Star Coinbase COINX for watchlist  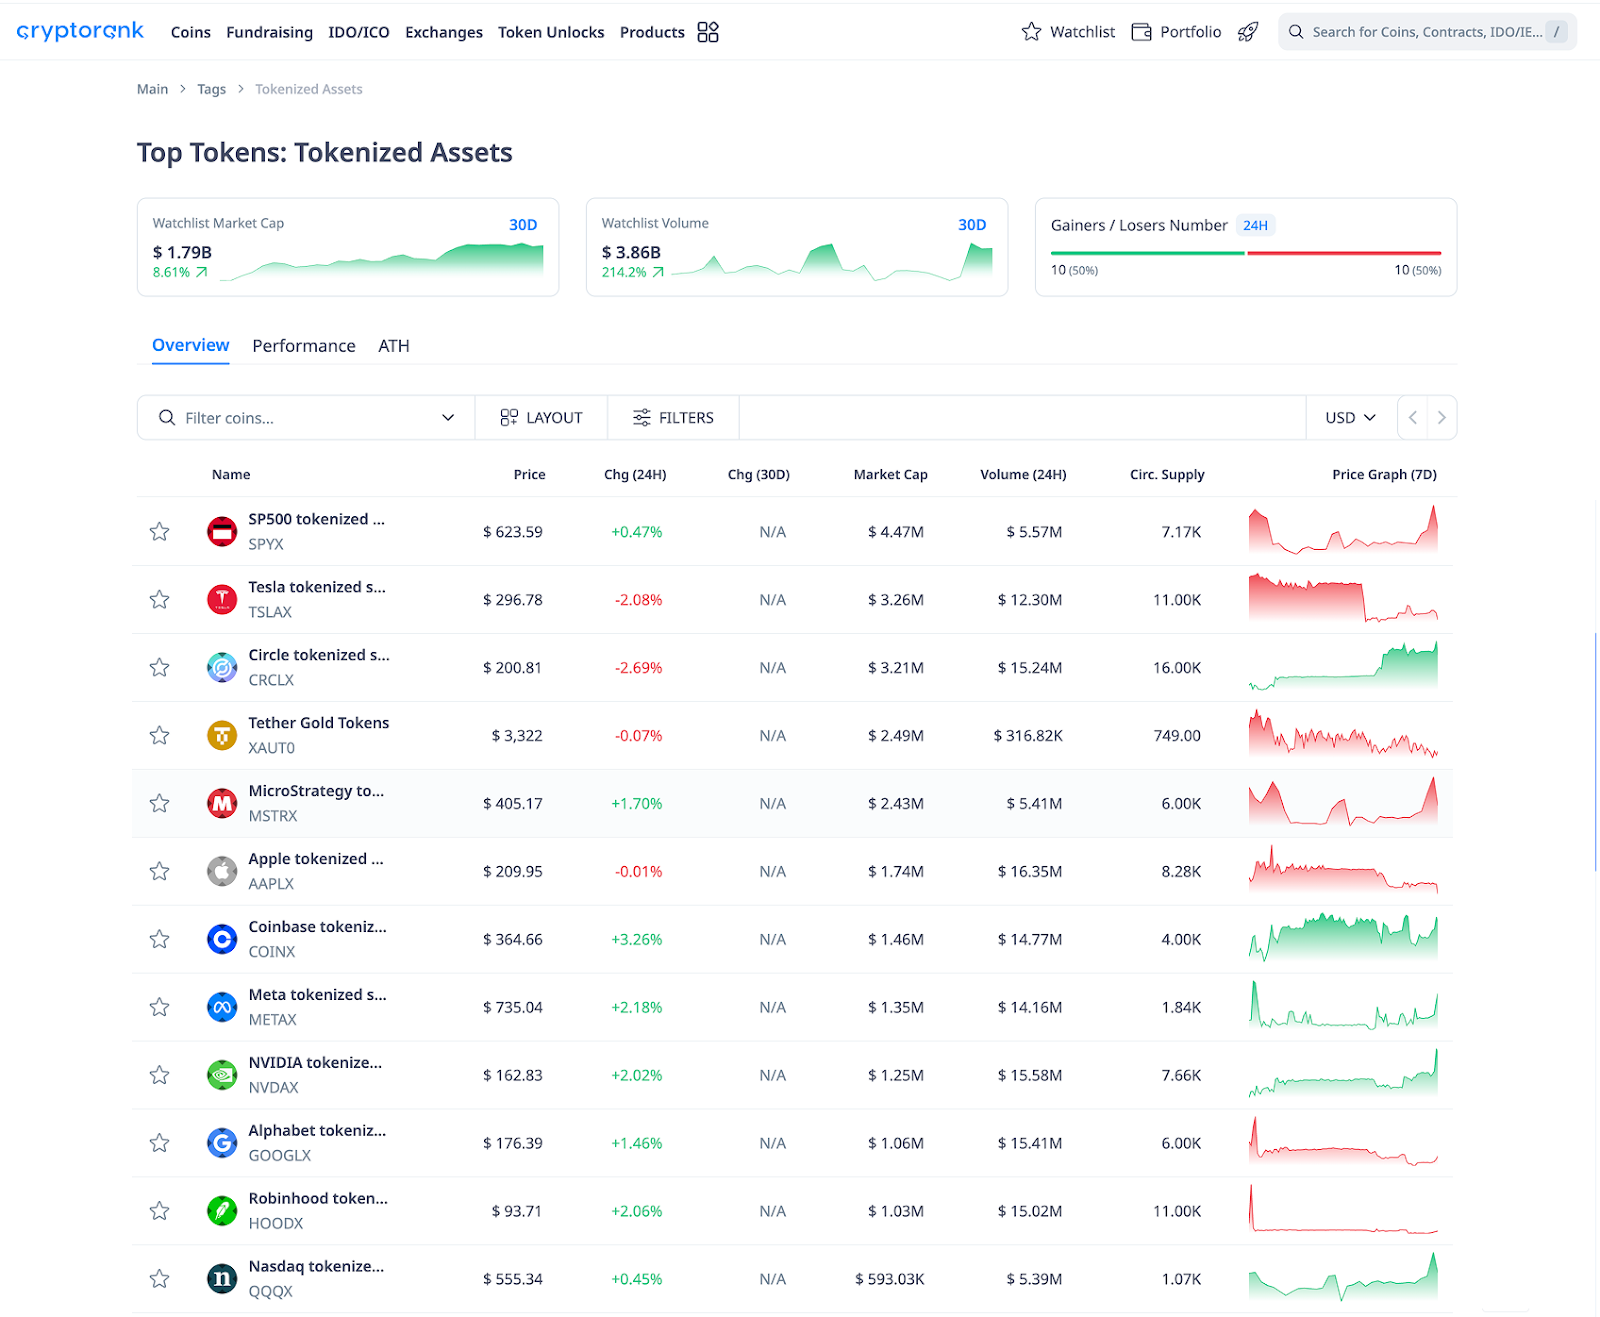pyautogui.click(x=159, y=939)
